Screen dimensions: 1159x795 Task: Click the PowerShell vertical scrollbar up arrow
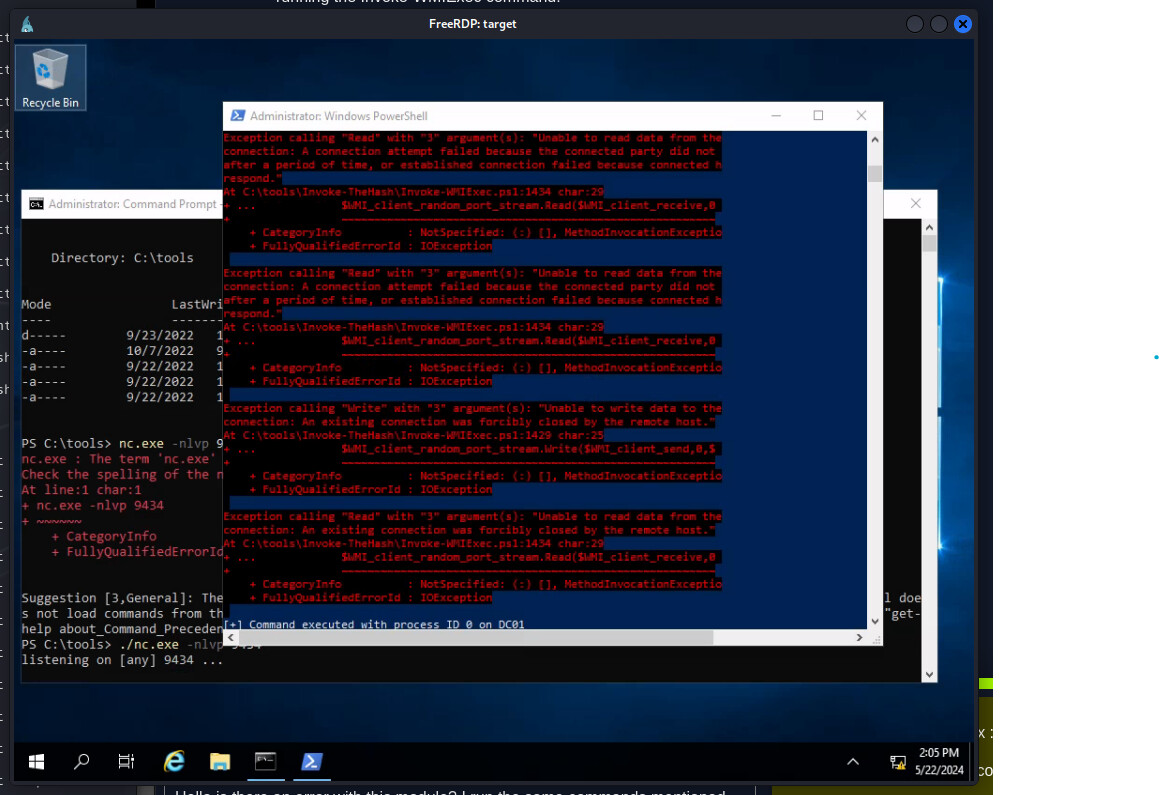[x=874, y=140]
